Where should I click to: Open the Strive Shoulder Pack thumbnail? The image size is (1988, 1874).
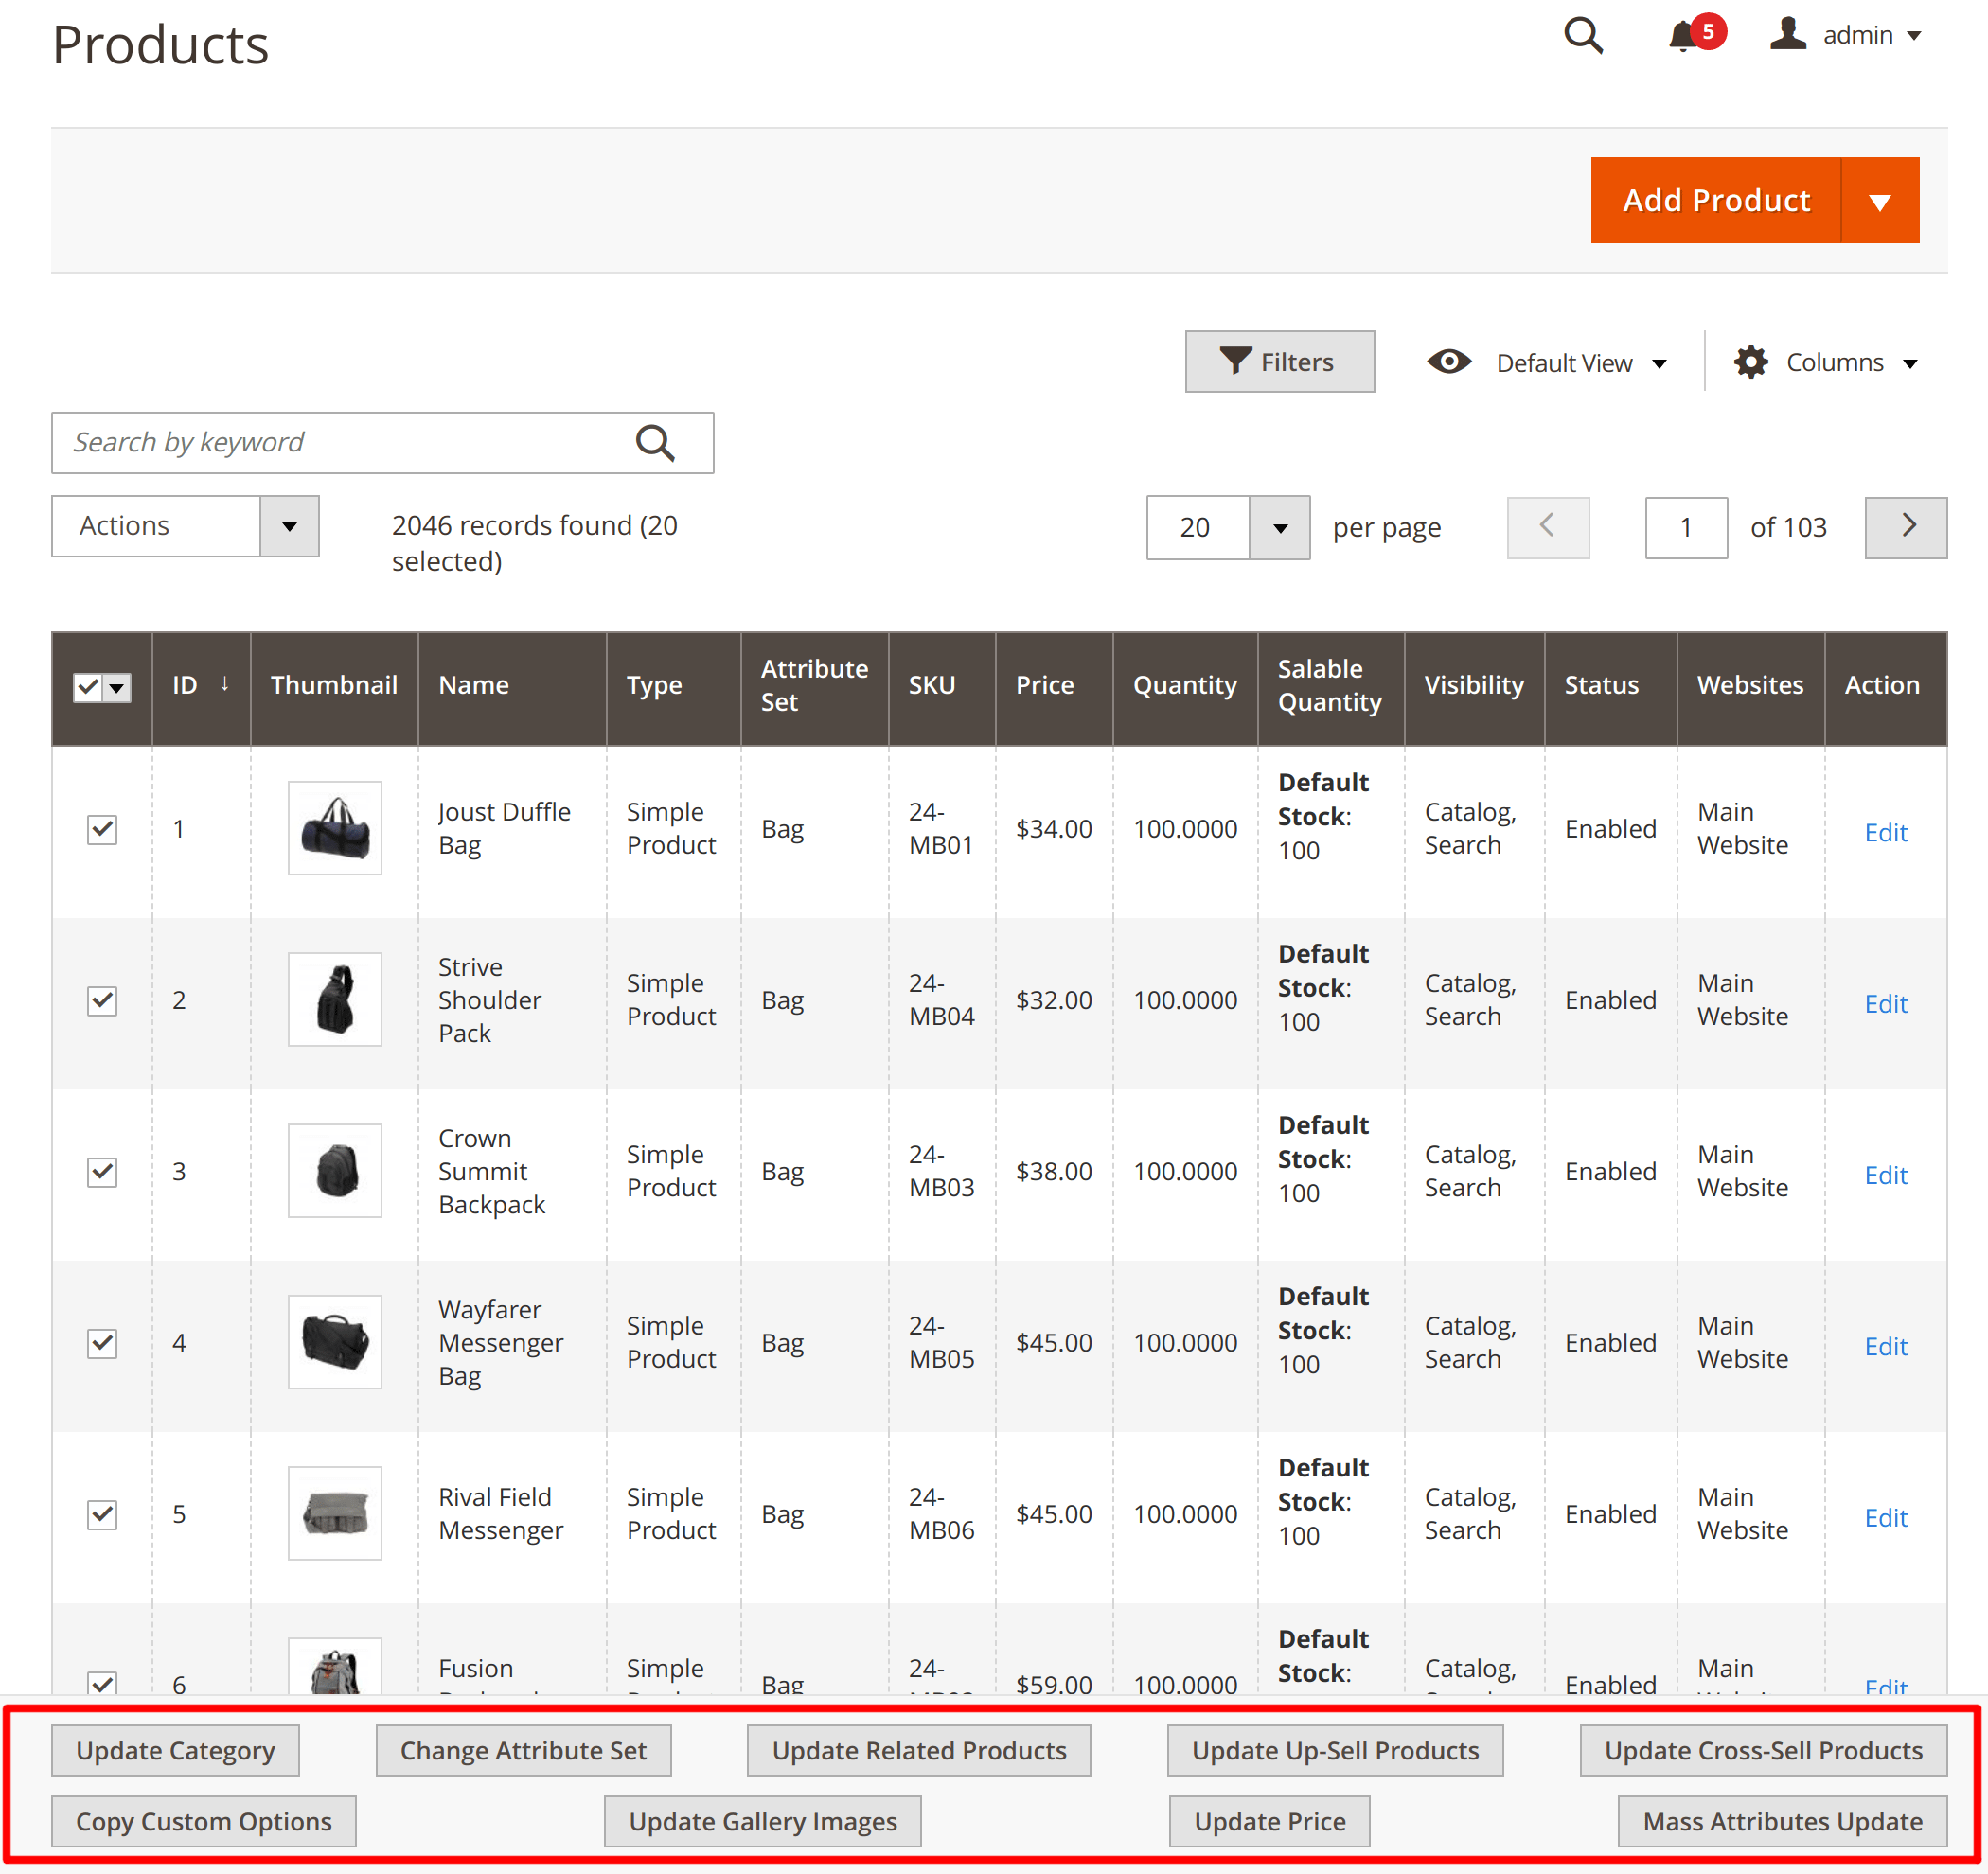click(335, 999)
